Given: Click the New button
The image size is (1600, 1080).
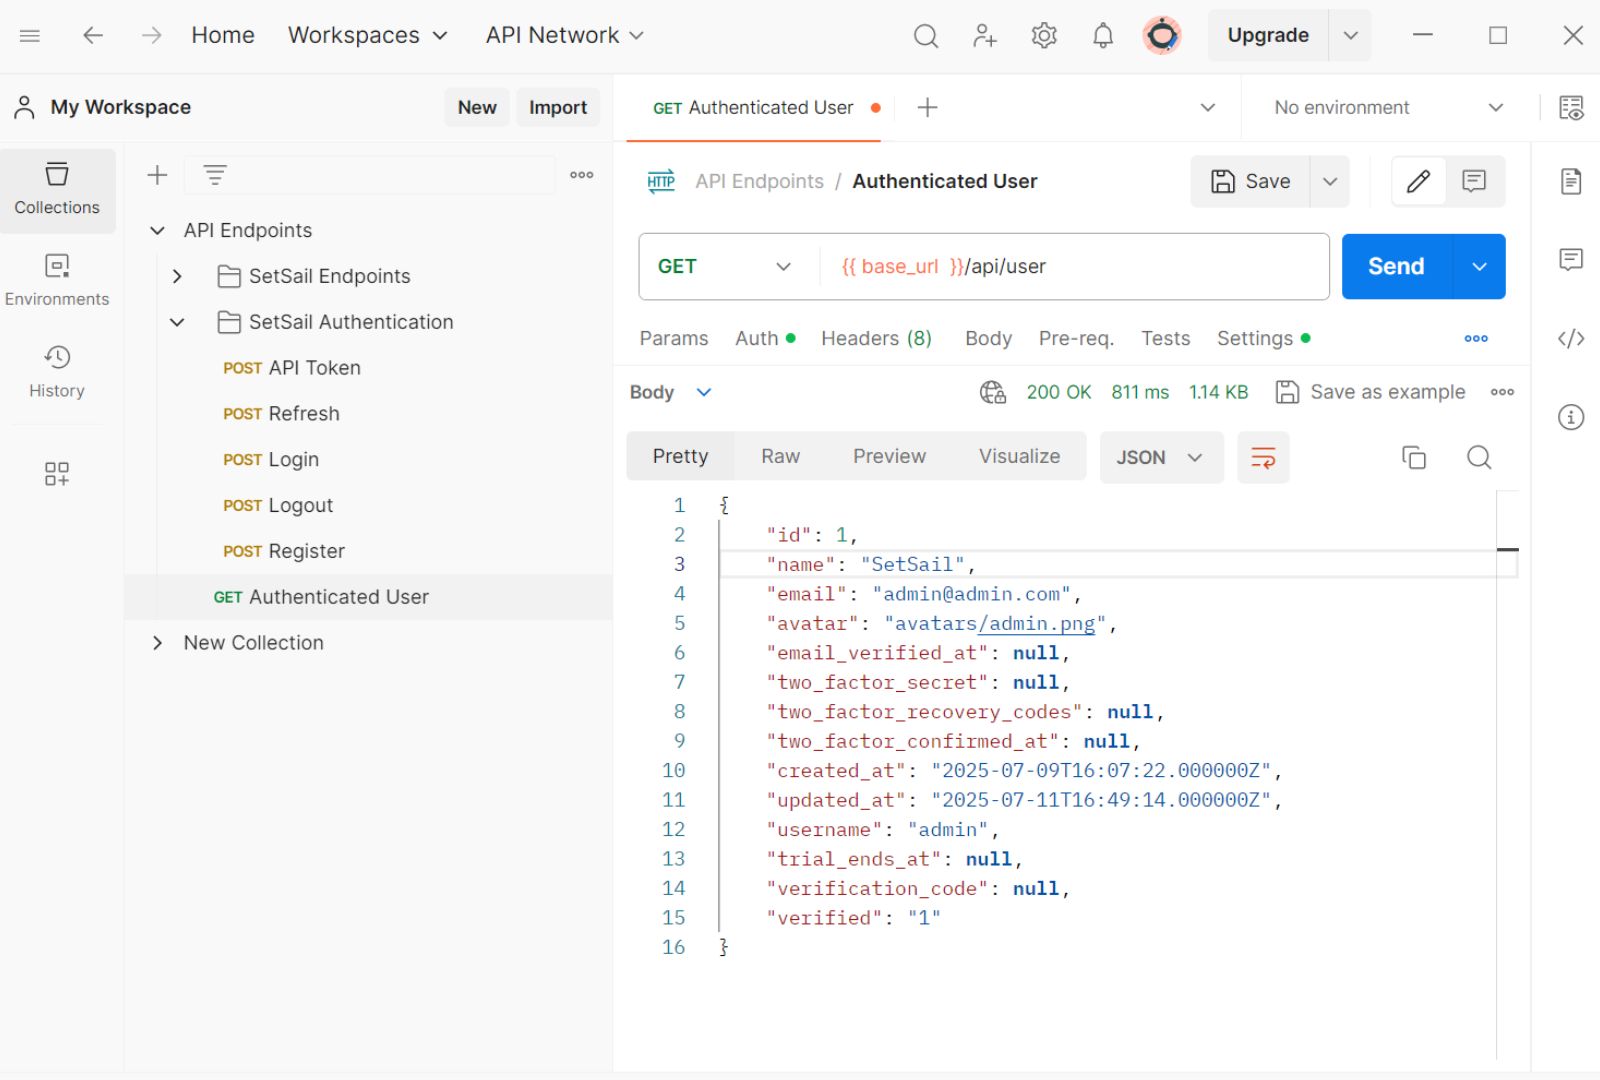Looking at the screenshot, I should click(477, 107).
